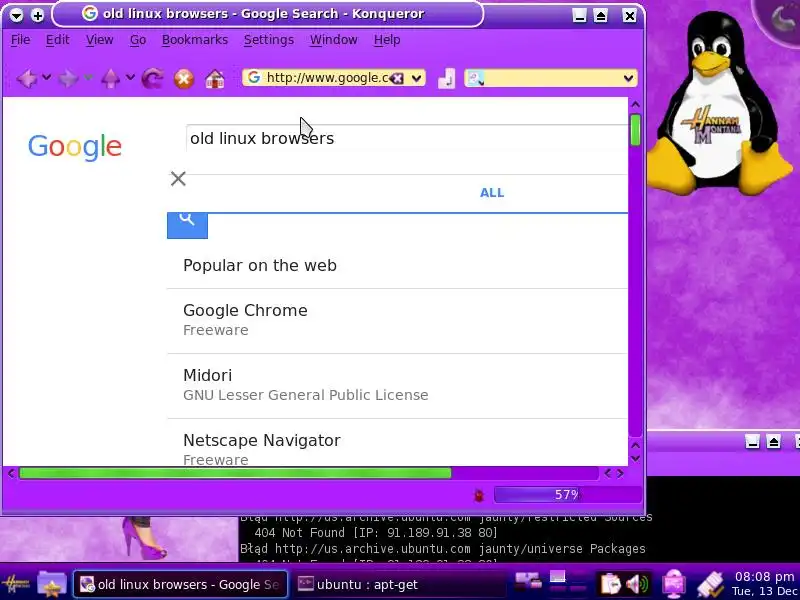Image resolution: width=800 pixels, height=600 pixels.
Task: Open the Hannah Montana start menu
Action: 16,584
